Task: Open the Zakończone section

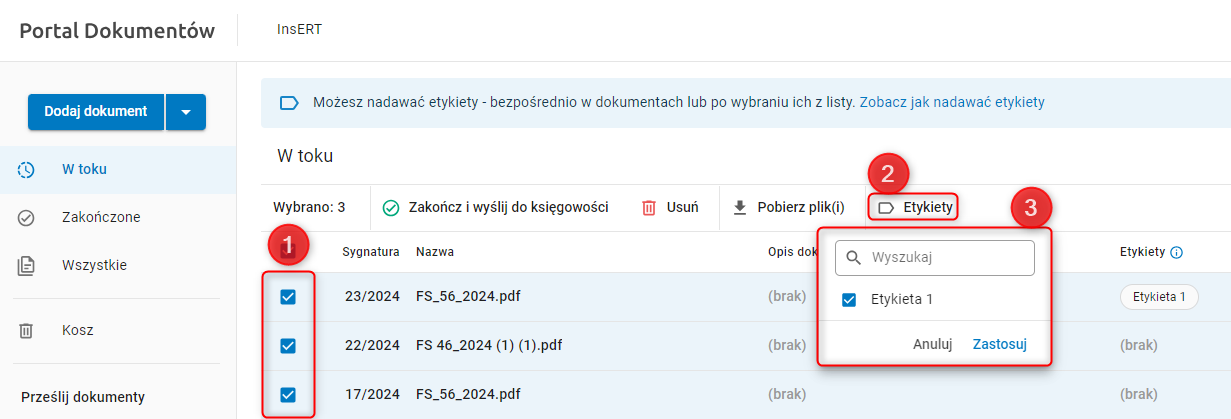Action: 101,218
